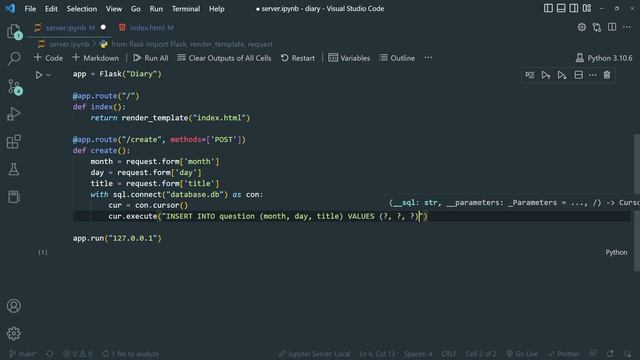
Task: Open Accounts menu in activity bar
Action: tap(14, 306)
